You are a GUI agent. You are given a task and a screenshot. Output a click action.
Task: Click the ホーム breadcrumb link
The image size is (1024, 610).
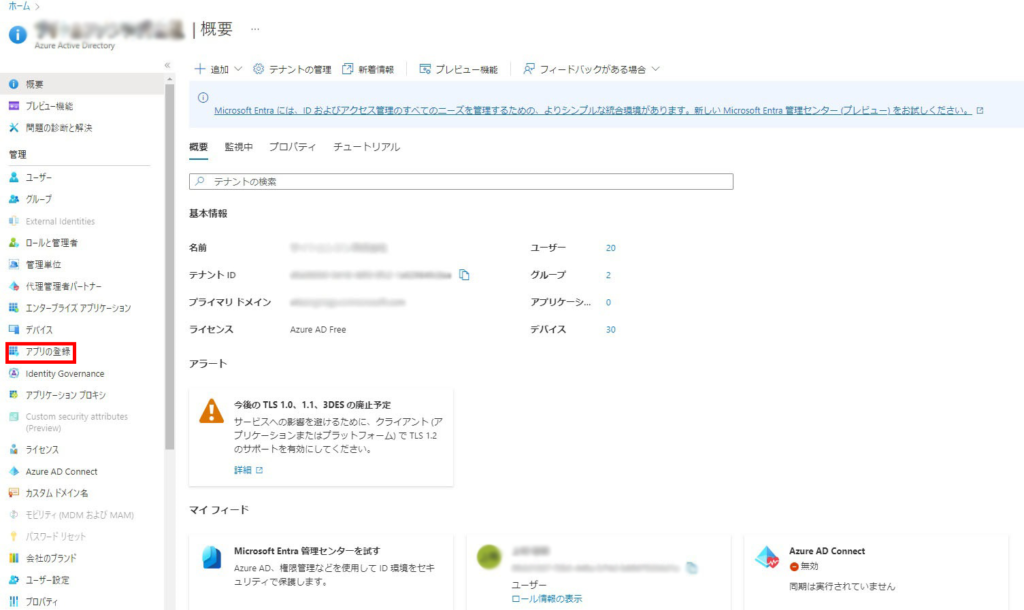click(x=19, y=6)
